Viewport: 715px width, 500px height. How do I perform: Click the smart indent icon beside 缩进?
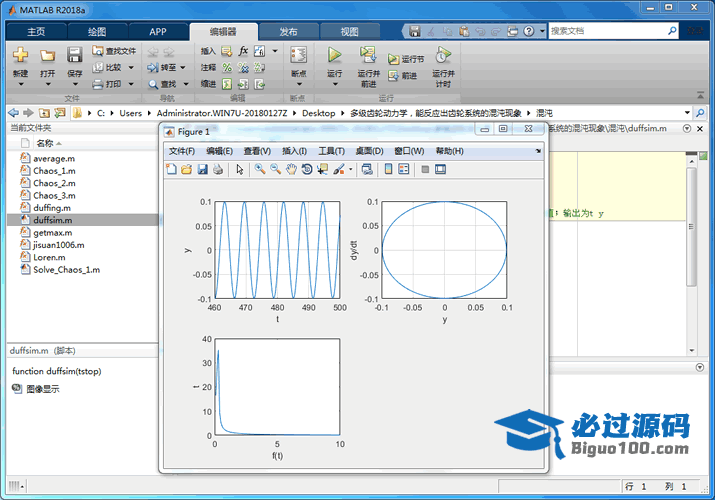pos(227,84)
